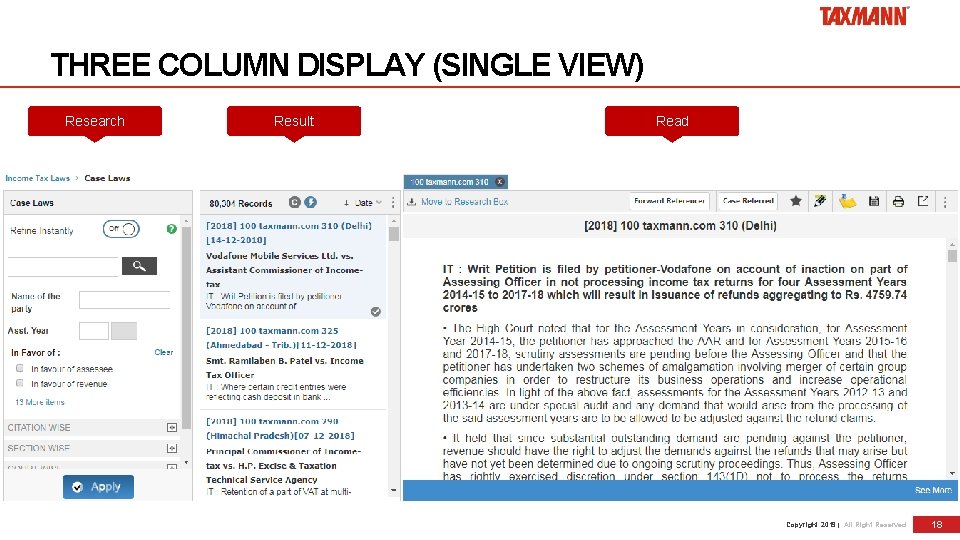The image size is (960, 540).
Task: Click Case Referred button
Action: click(748, 201)
